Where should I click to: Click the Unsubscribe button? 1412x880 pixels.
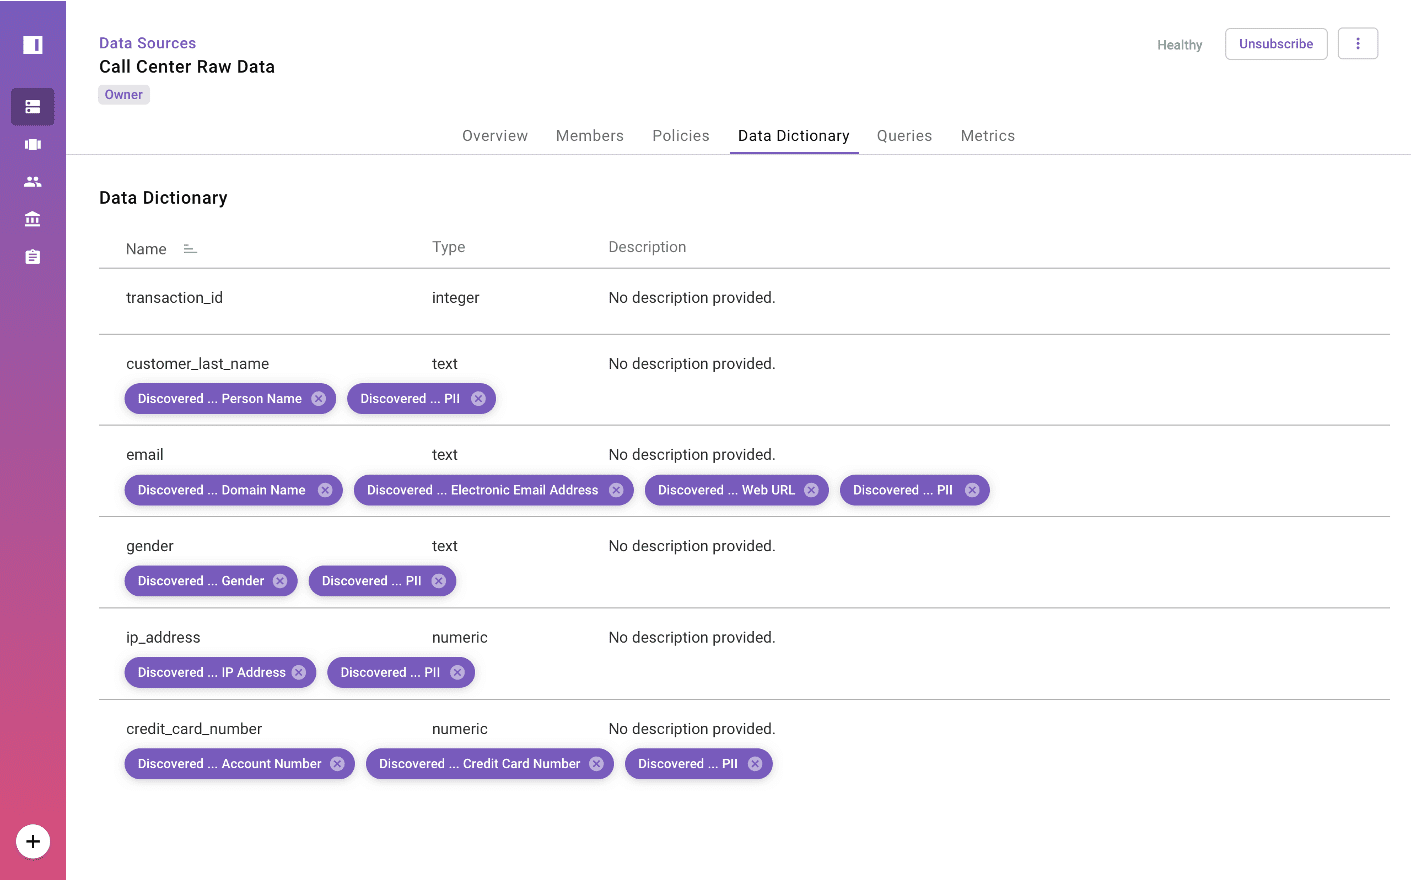(1275, 44)
